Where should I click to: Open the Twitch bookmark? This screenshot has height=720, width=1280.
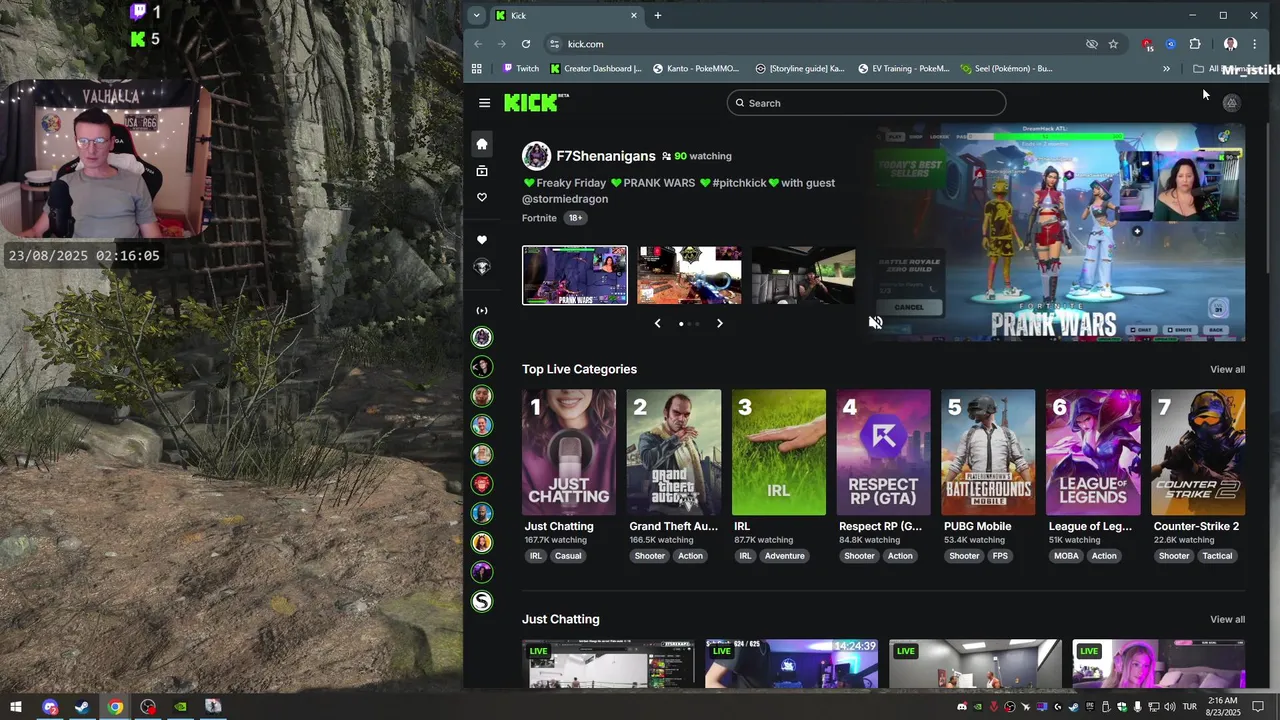(x=521, y=69)
